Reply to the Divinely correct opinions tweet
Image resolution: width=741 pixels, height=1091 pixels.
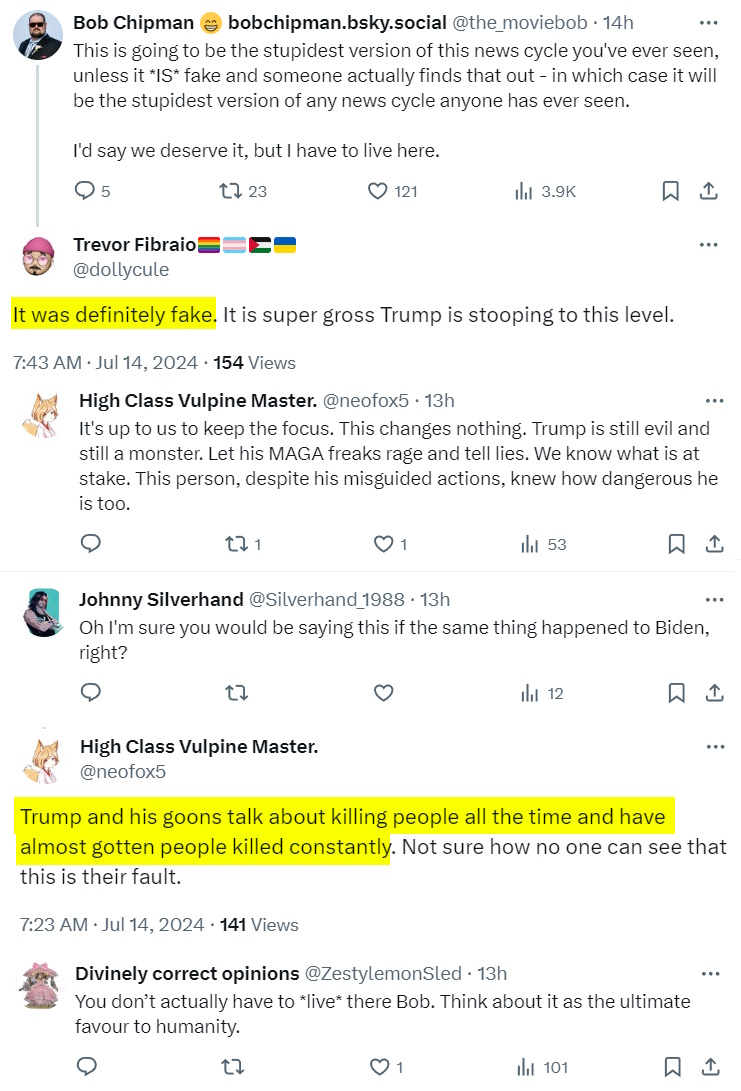tap(87, 1066)
